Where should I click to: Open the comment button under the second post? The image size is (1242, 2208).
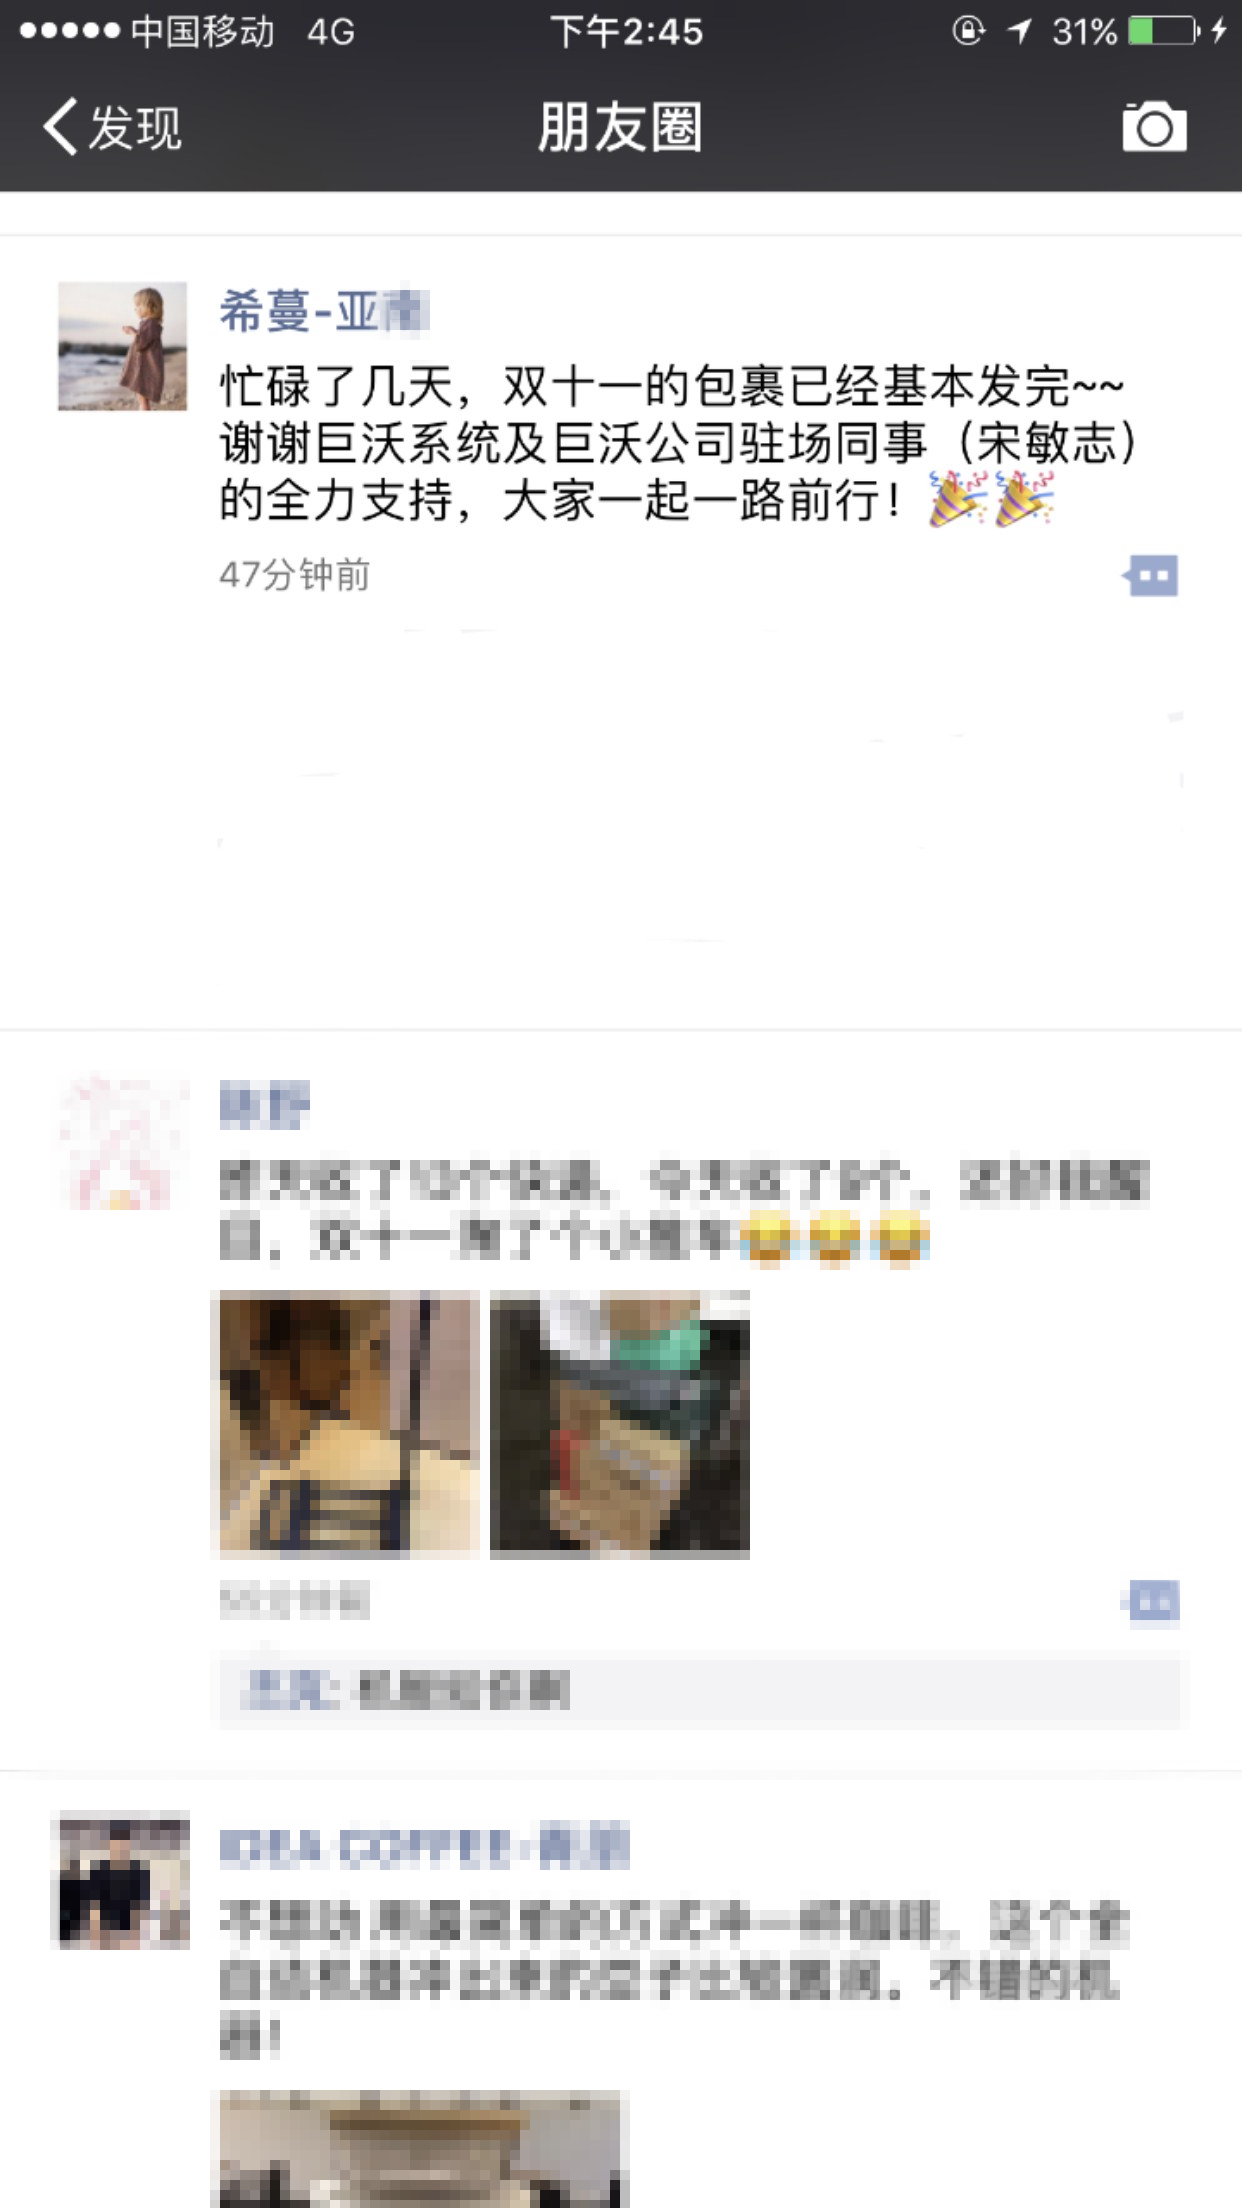(x=1151, y=1603)
